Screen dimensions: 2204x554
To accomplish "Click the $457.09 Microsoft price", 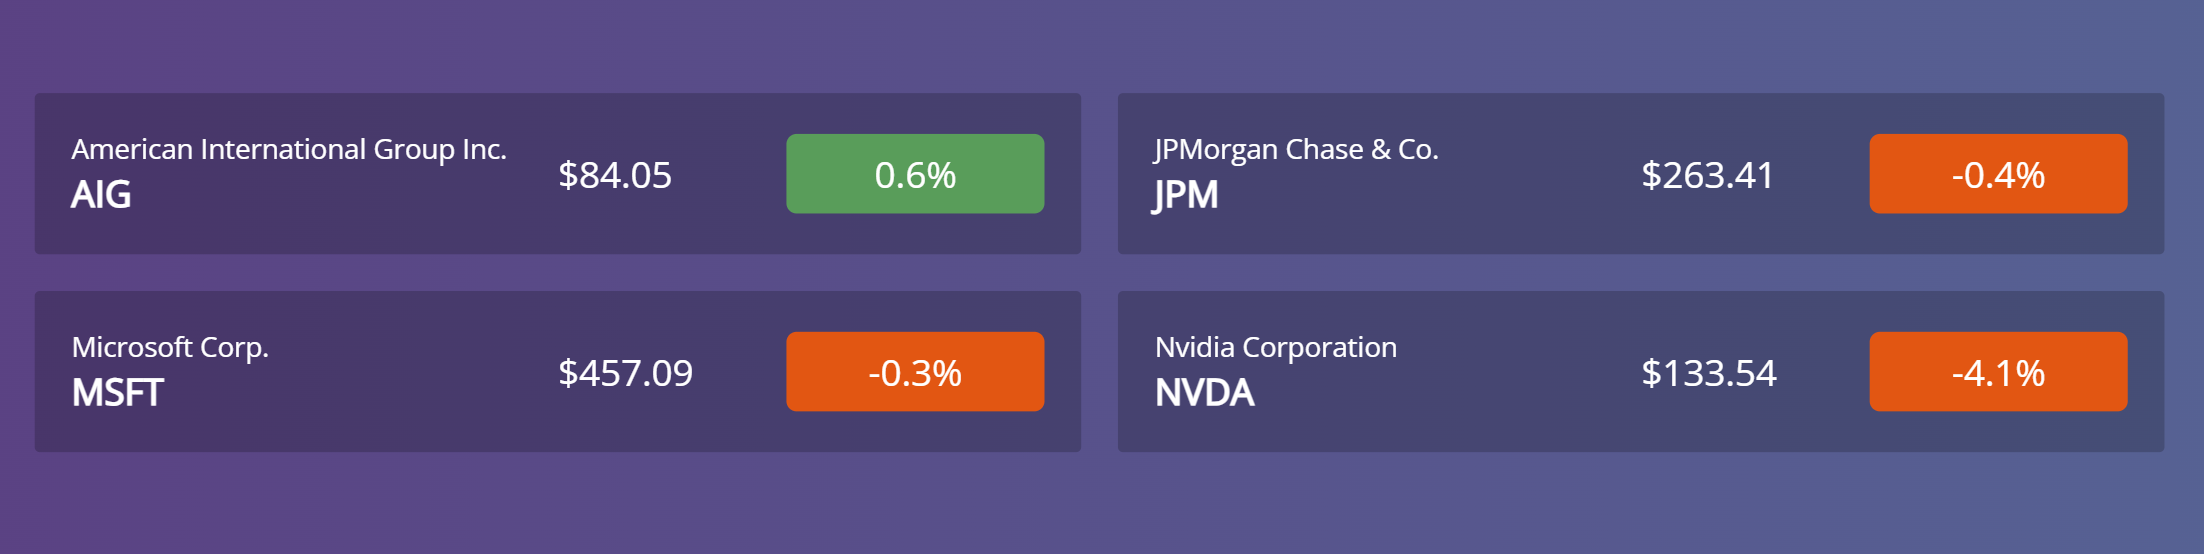I will click(625, 373).
